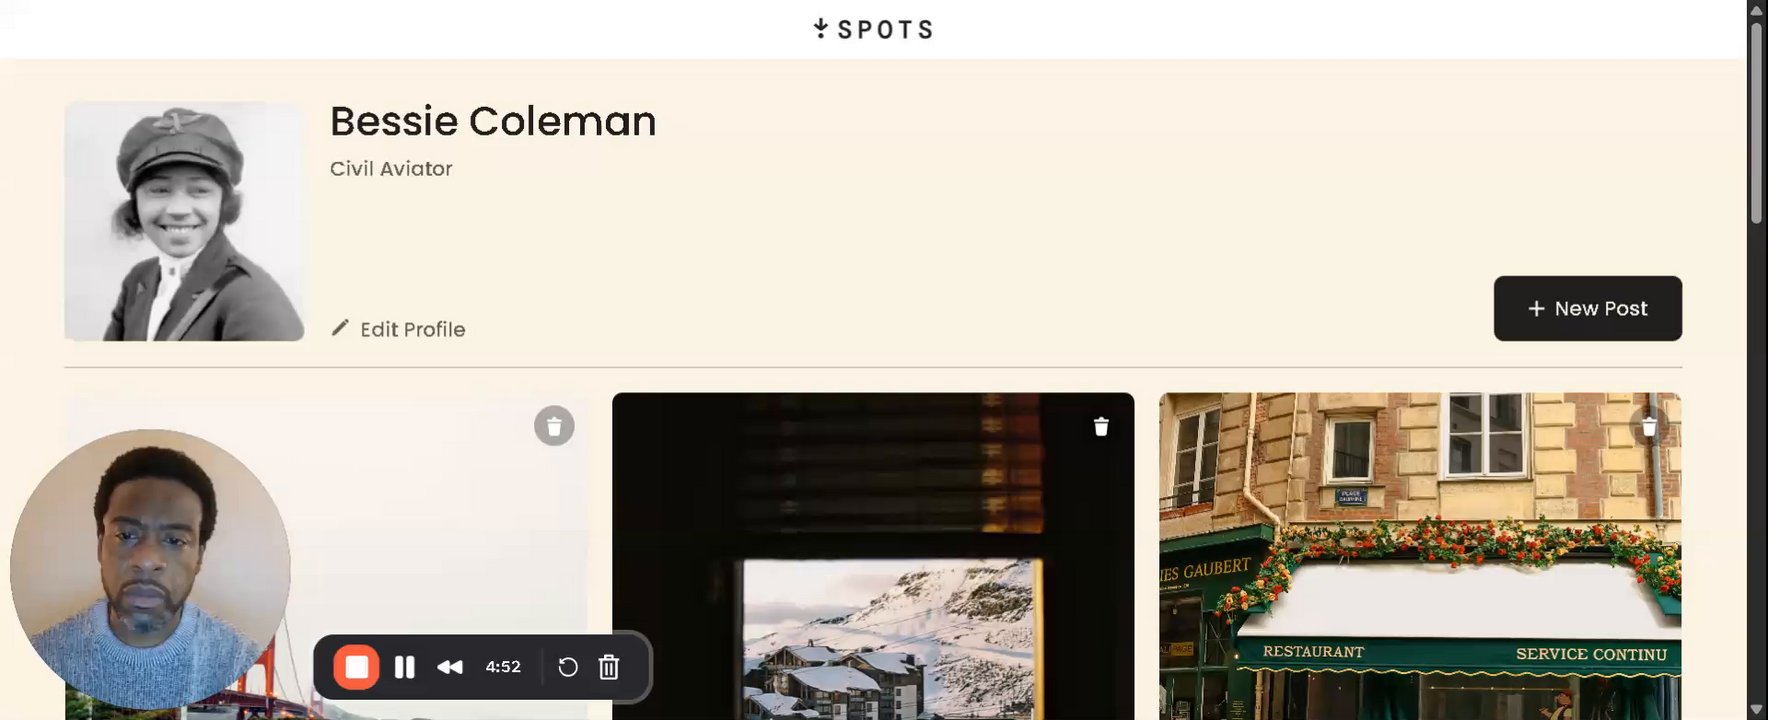Viewport: 1768px width, 720px height.
Task: Click the vertical scrollbar thumb
Action: 1756,121
